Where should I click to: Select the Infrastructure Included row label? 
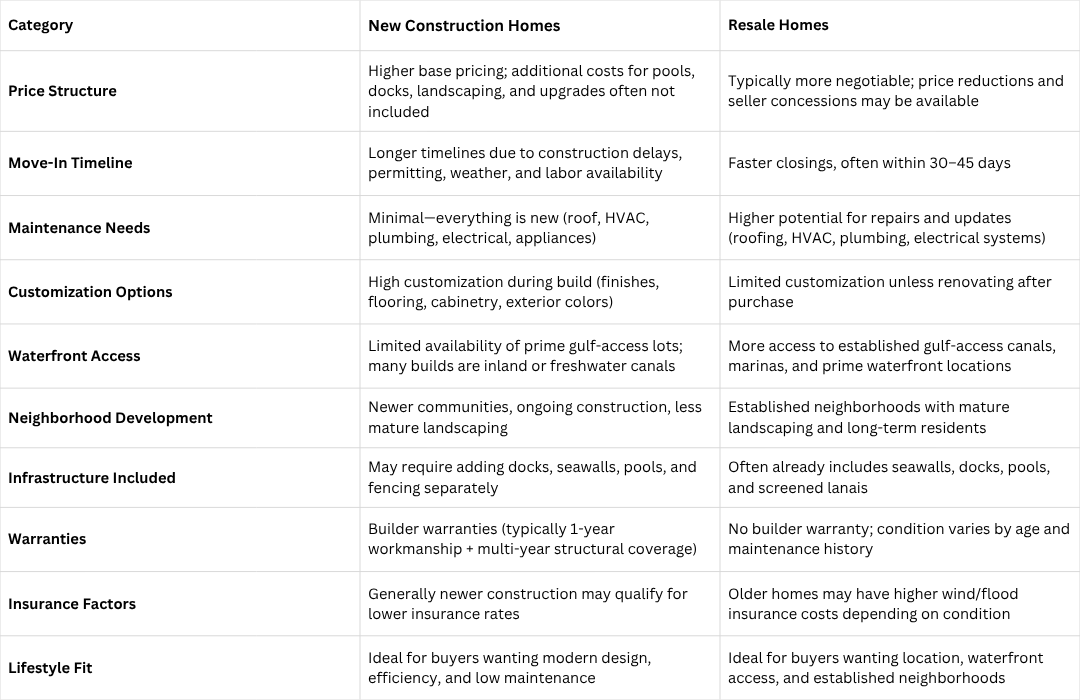(x=92, y=478)
